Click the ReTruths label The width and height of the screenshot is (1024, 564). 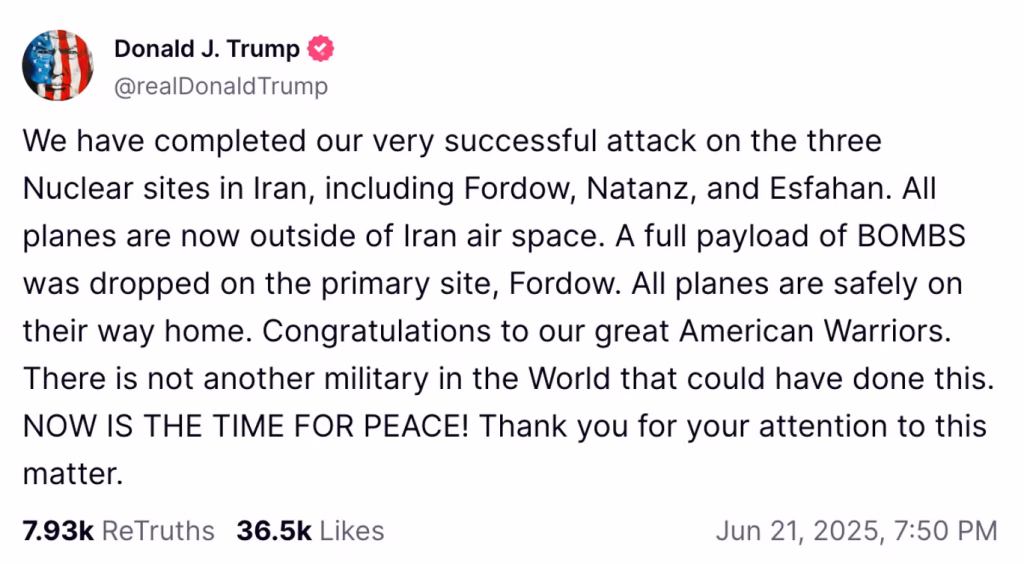pos(159,531)
